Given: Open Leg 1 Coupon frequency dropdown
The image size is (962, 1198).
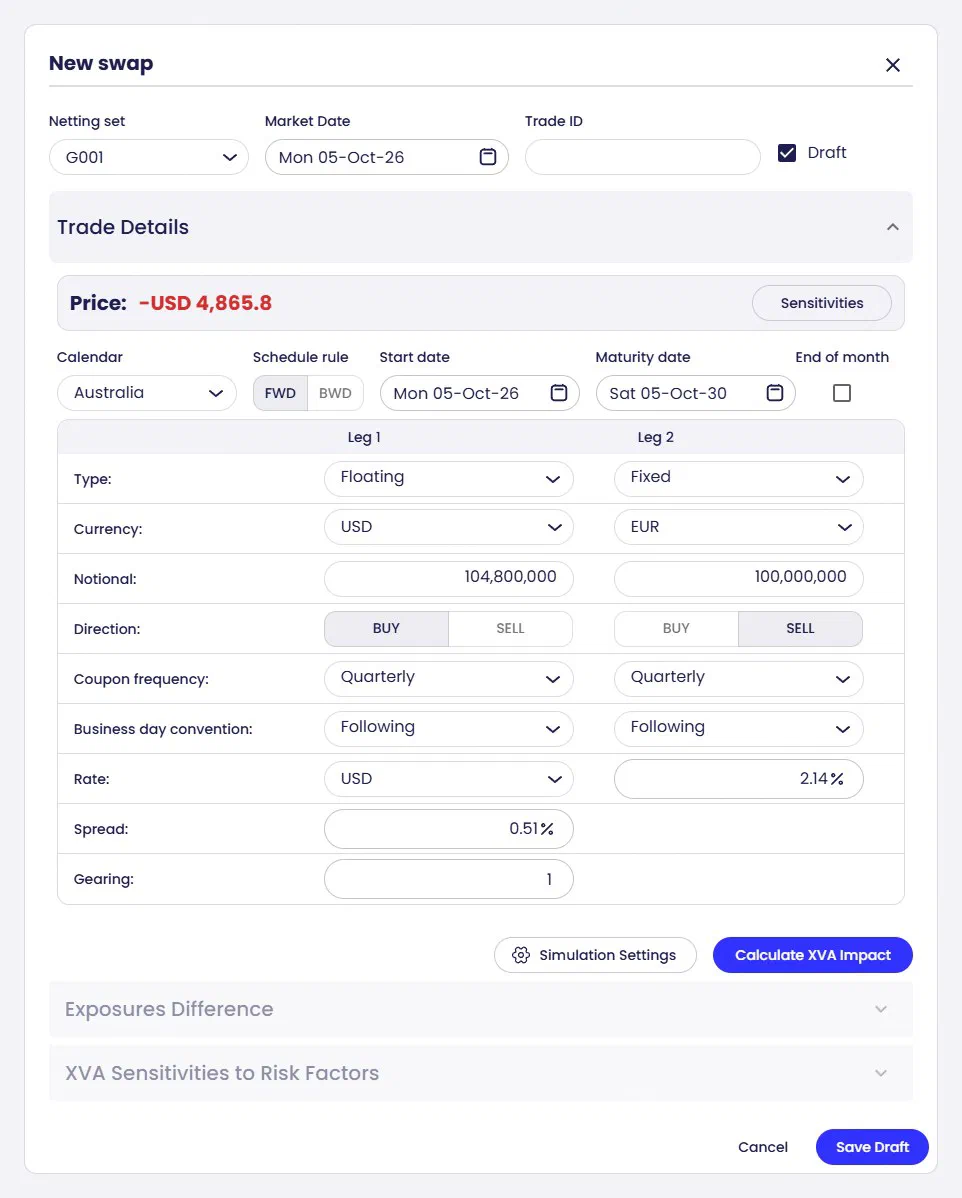Looking at the screenshot, I should [x=449, y=678].
